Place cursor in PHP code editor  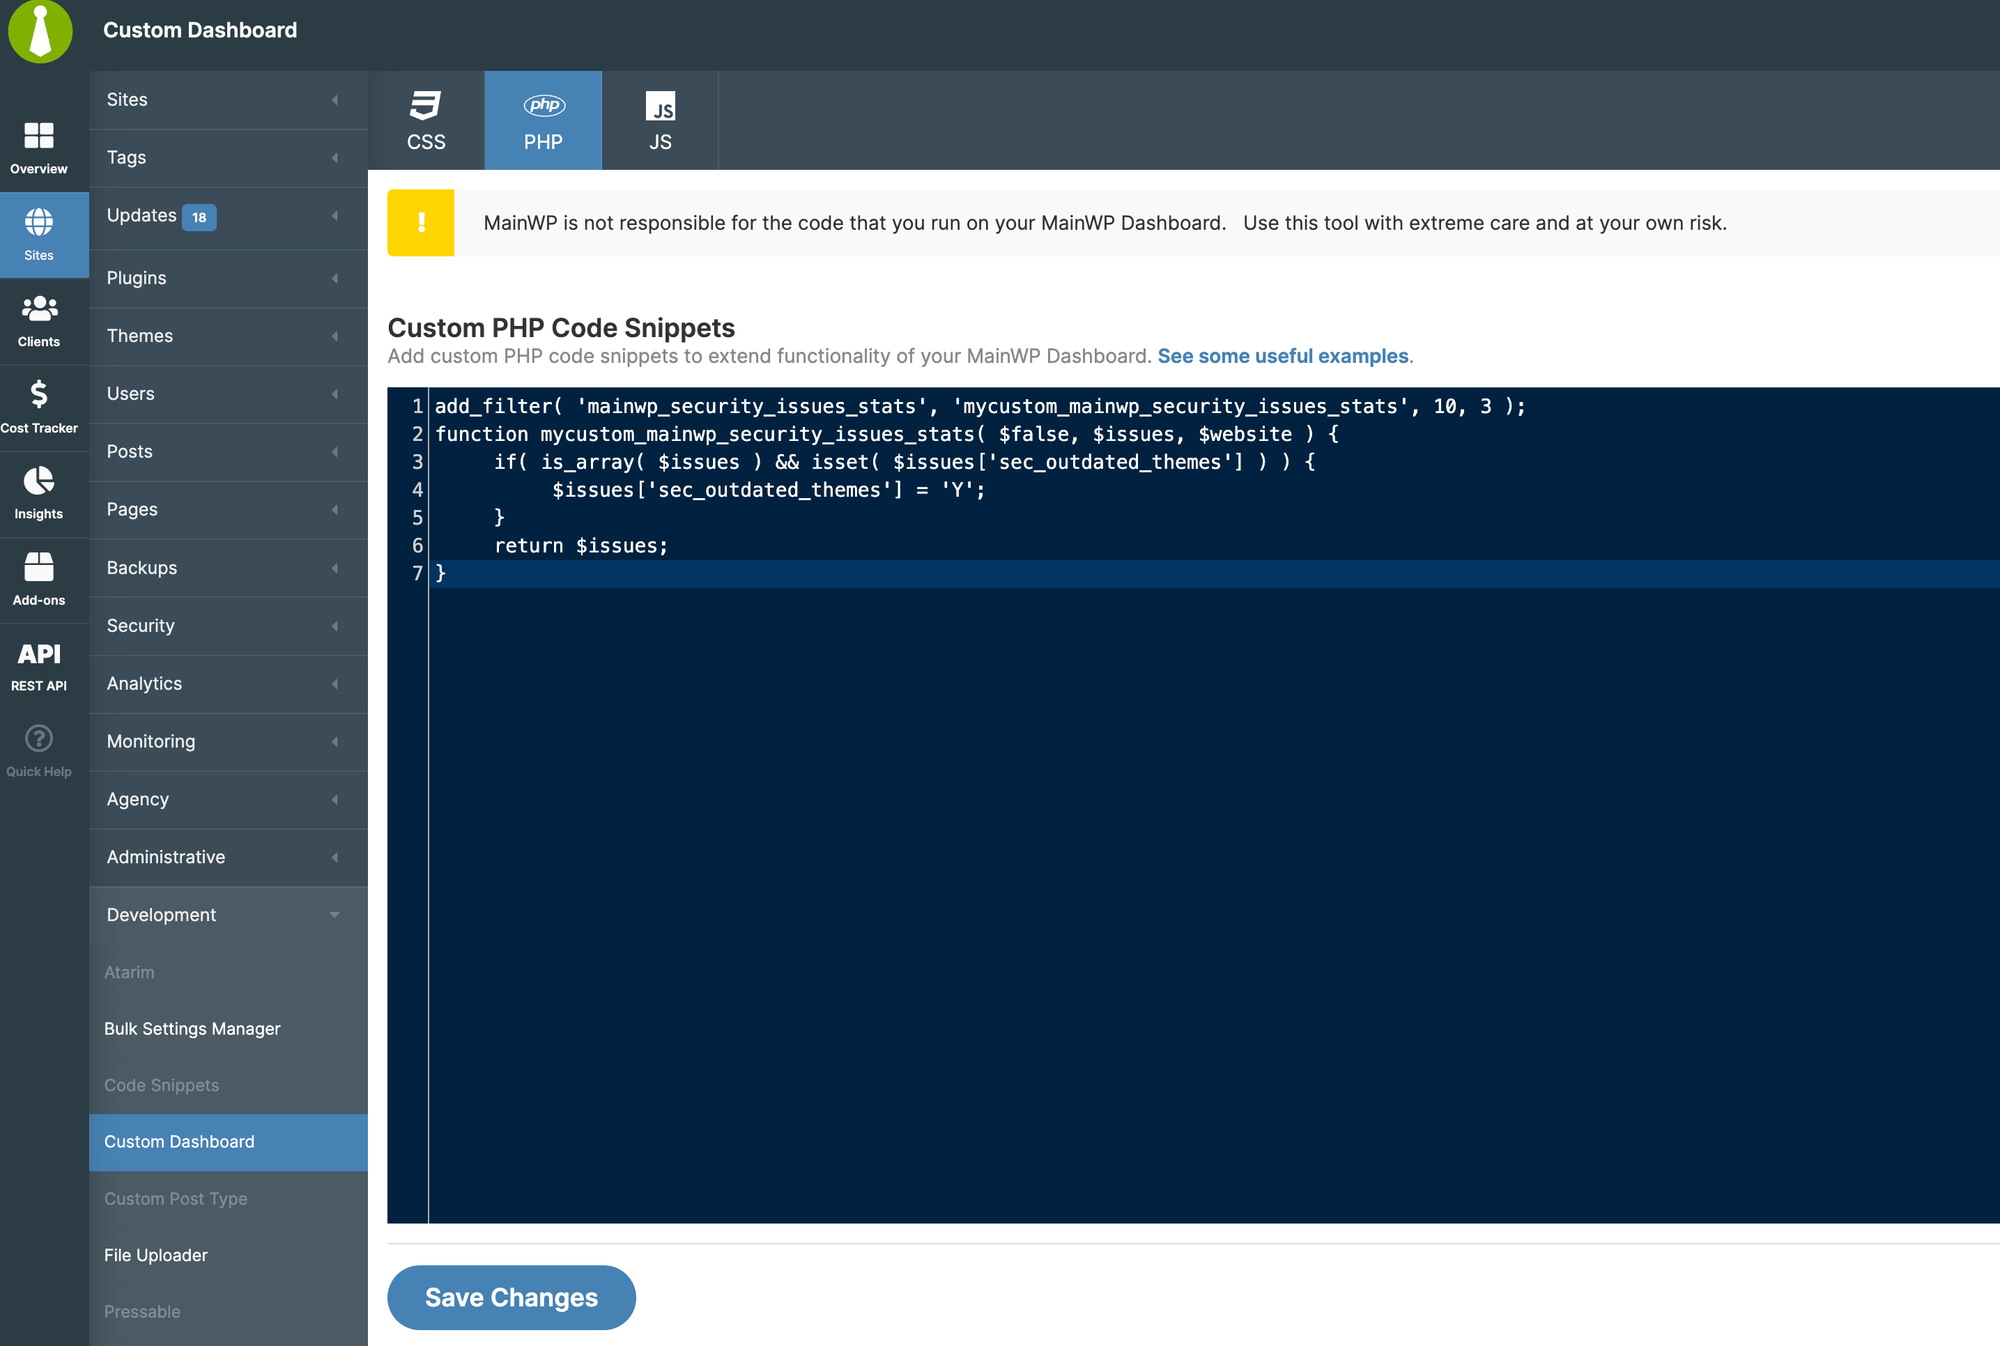point(1194,805)
